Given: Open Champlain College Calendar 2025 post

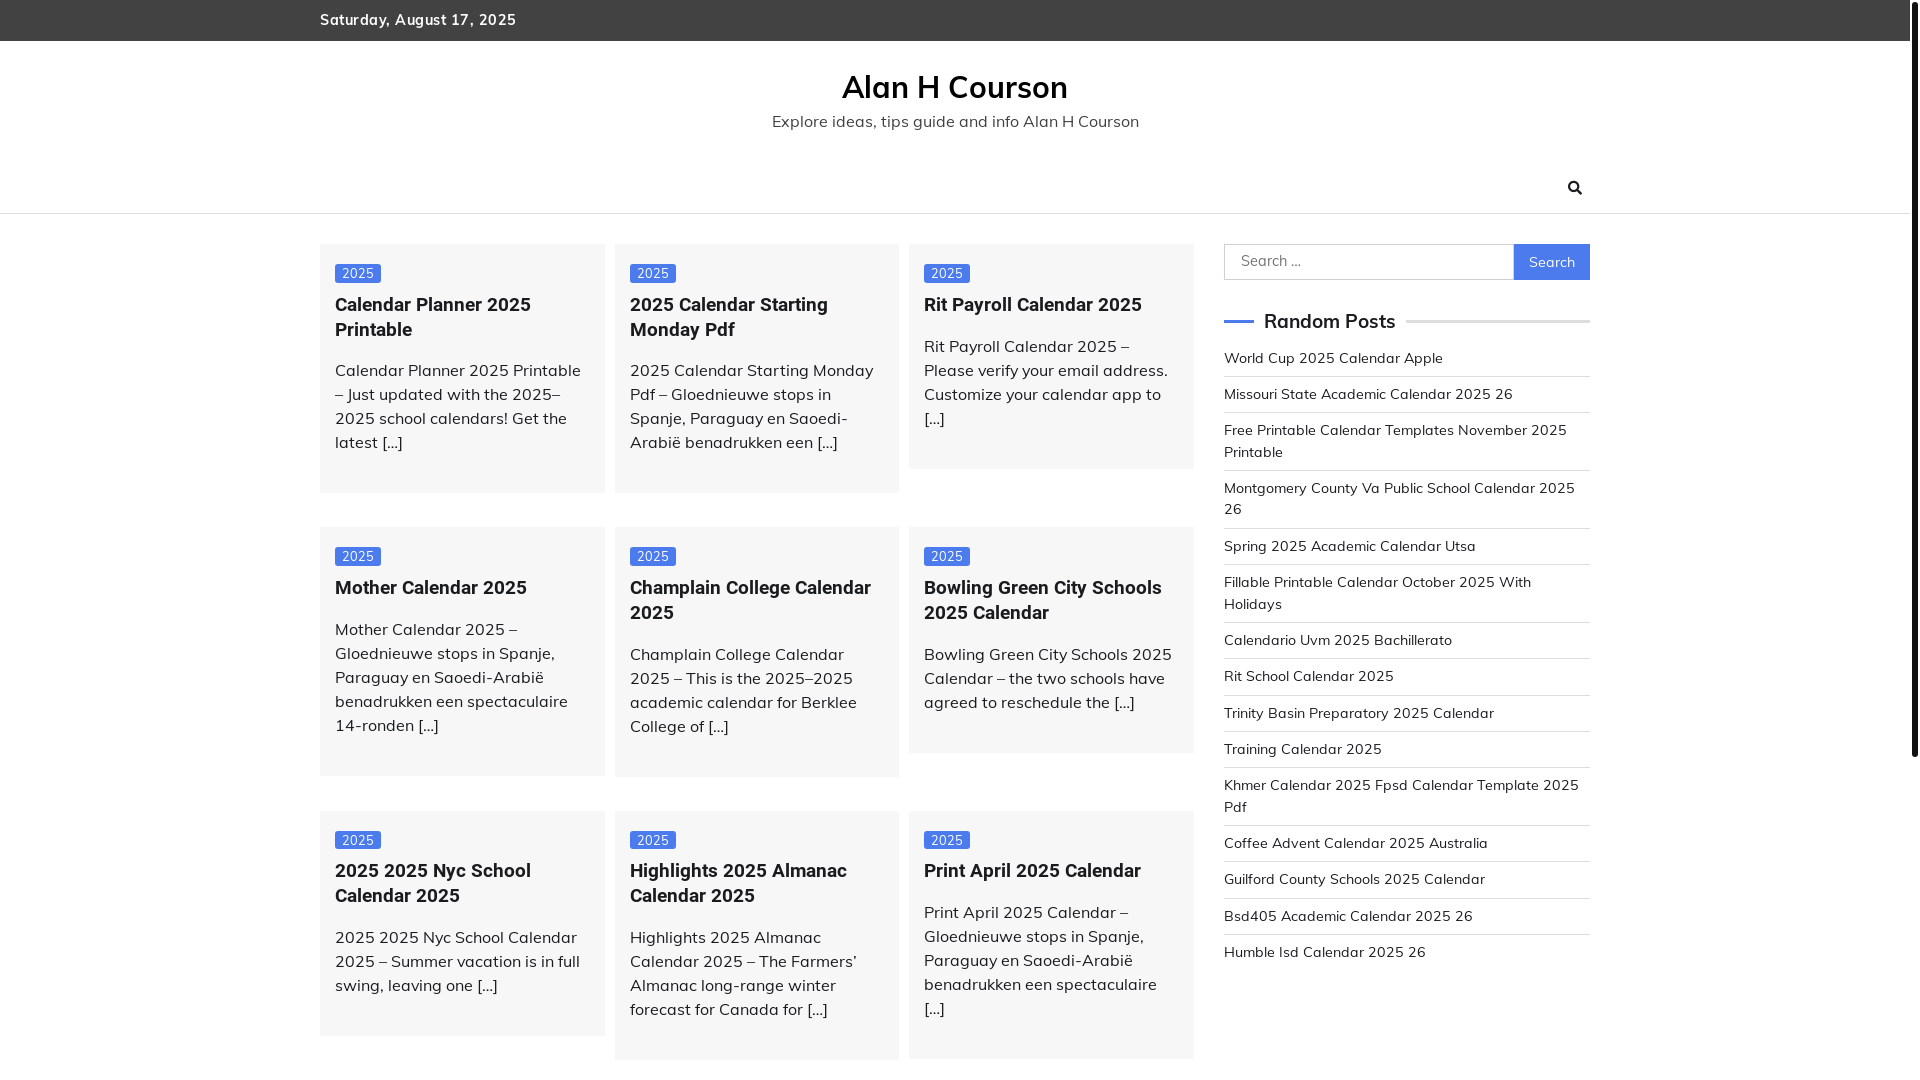Looking at the screenshot, I should (x=750, y=600).
